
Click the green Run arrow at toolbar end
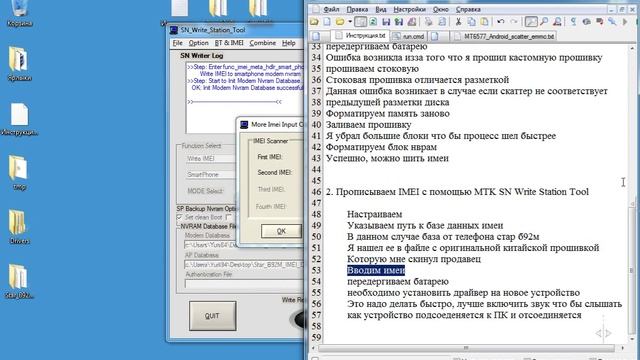625,22
